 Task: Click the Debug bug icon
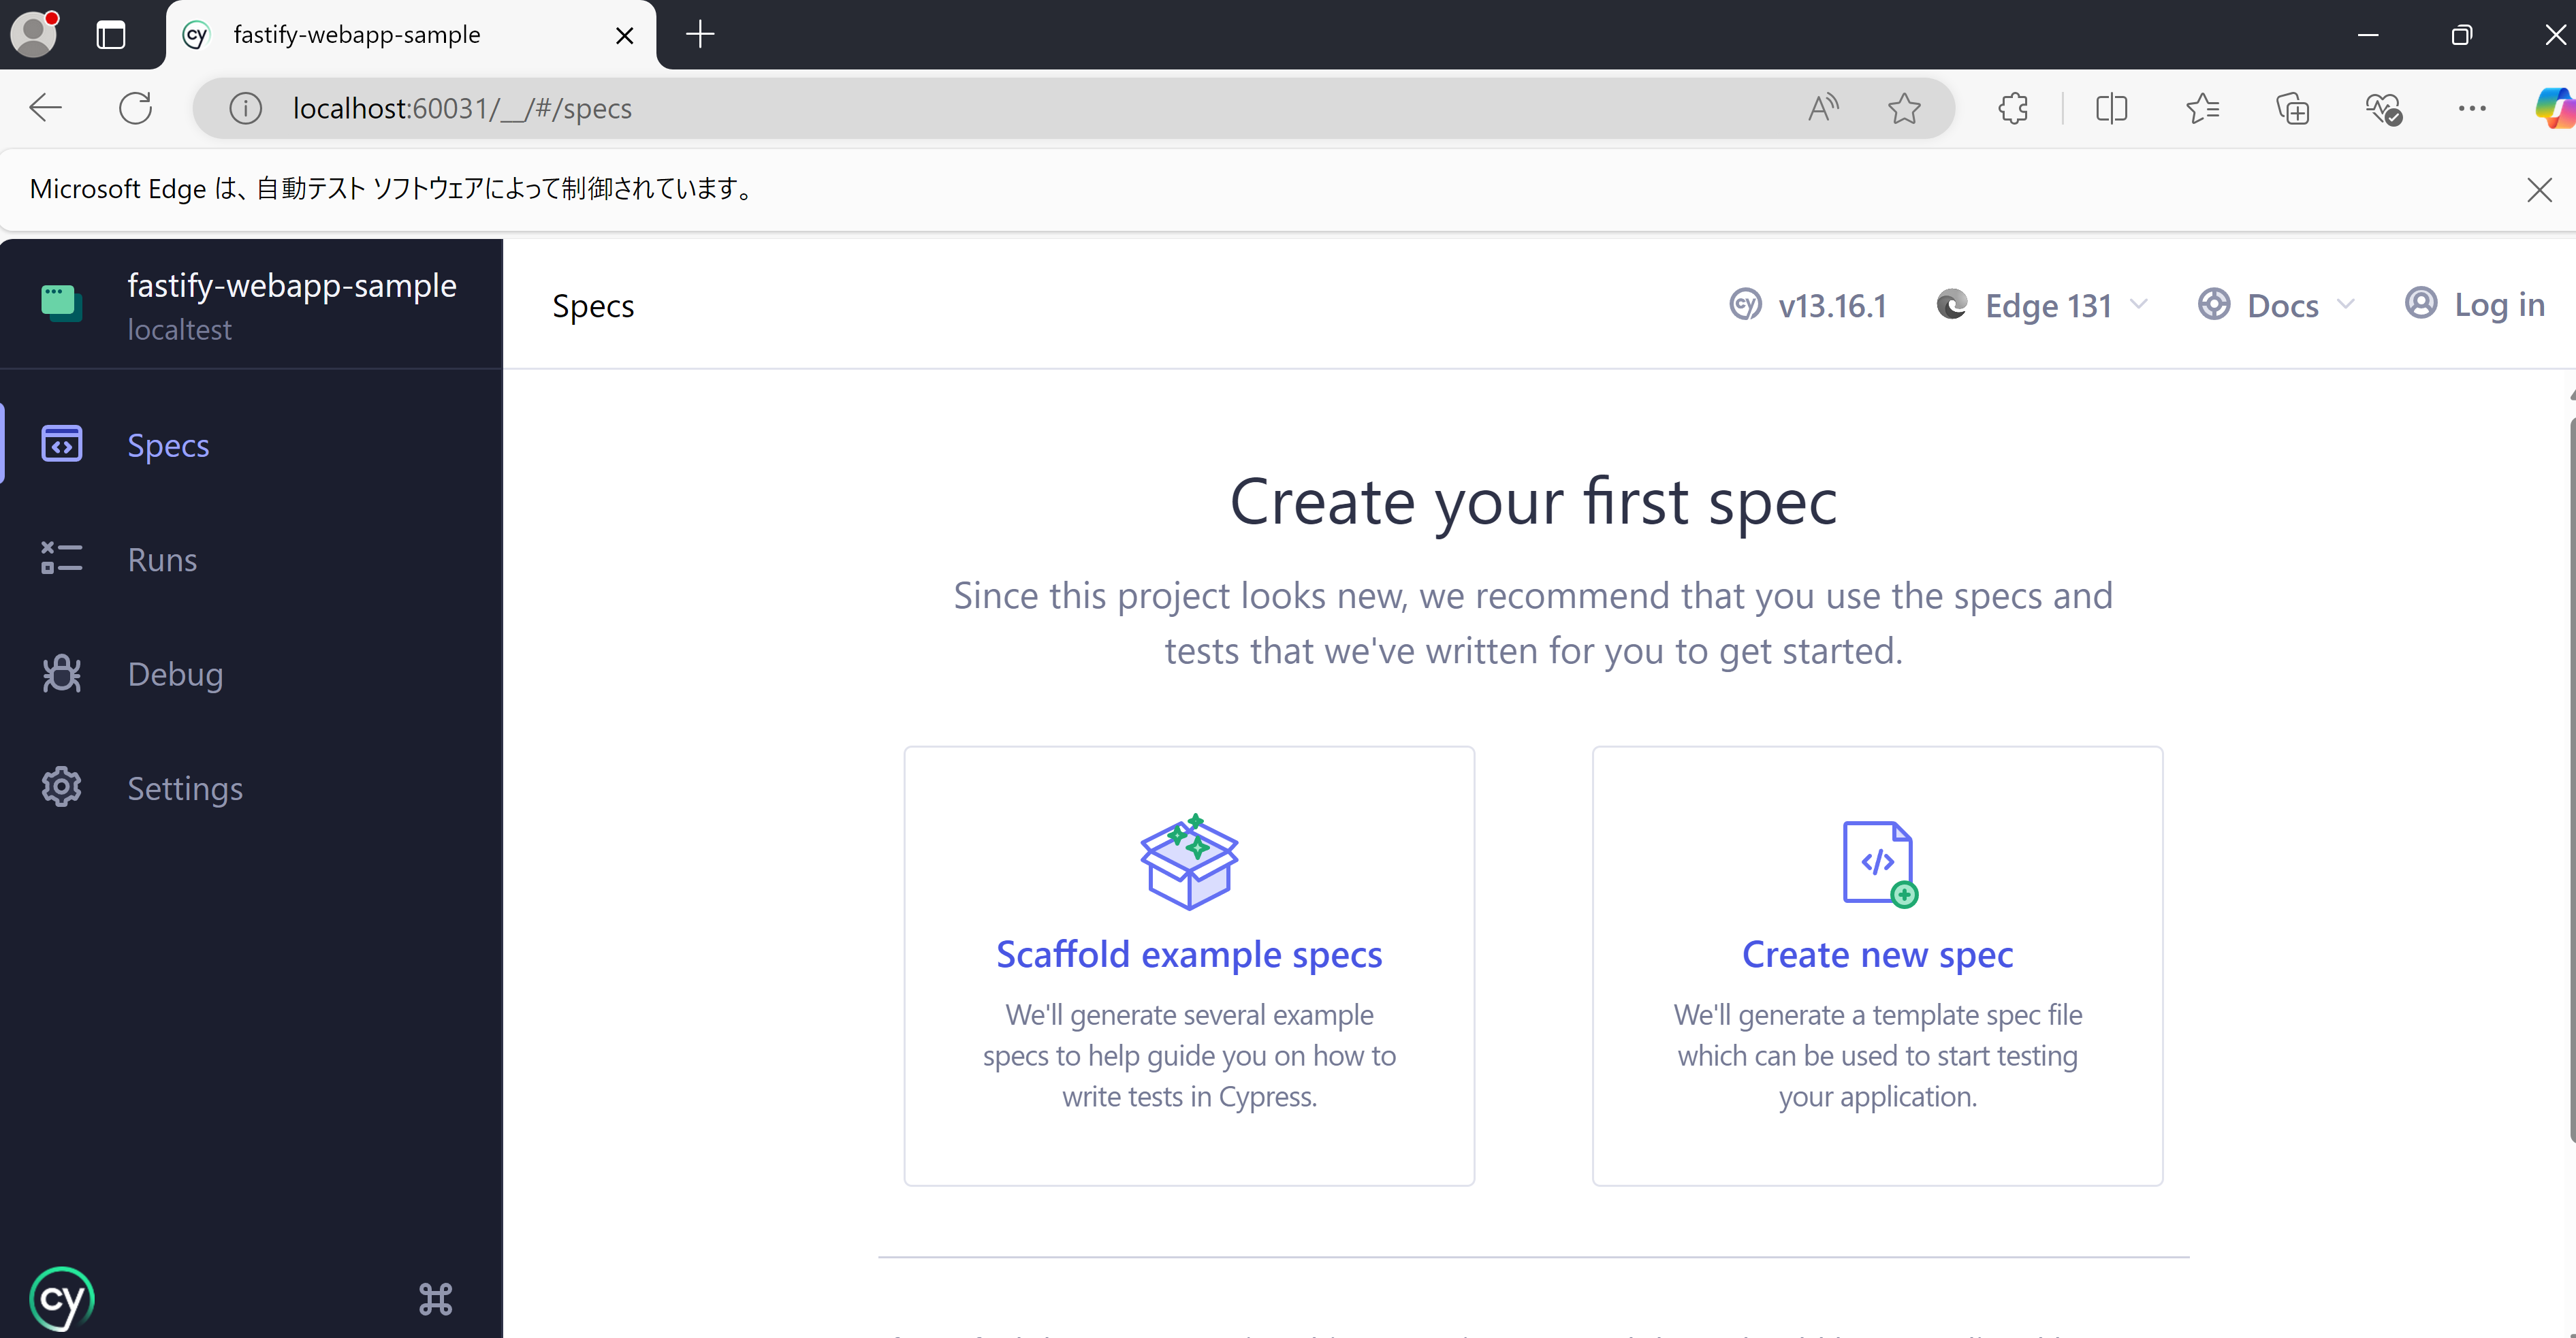(x=61, y=674)
